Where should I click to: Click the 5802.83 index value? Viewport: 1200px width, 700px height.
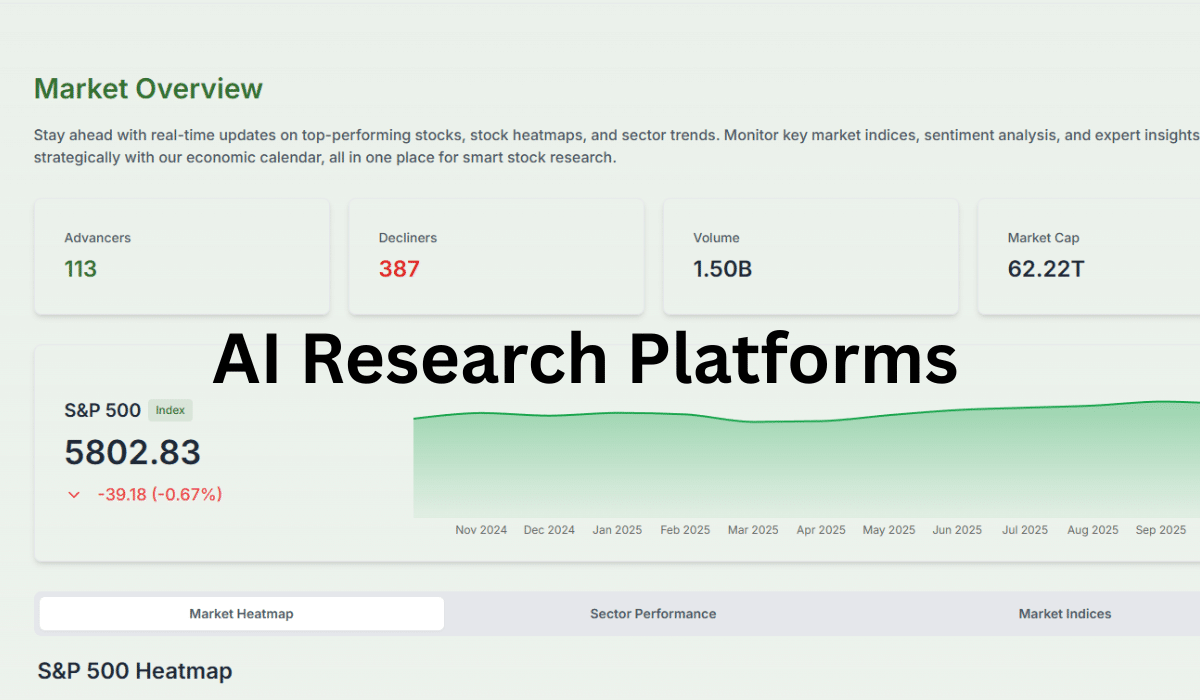(x=132, y=453)
